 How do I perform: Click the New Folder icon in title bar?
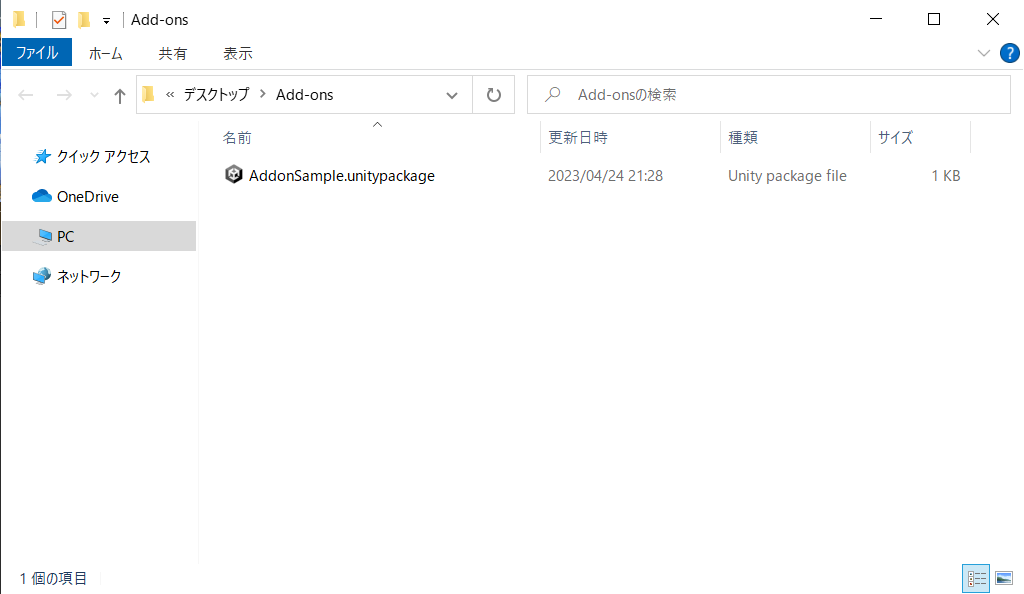[84, 20]
